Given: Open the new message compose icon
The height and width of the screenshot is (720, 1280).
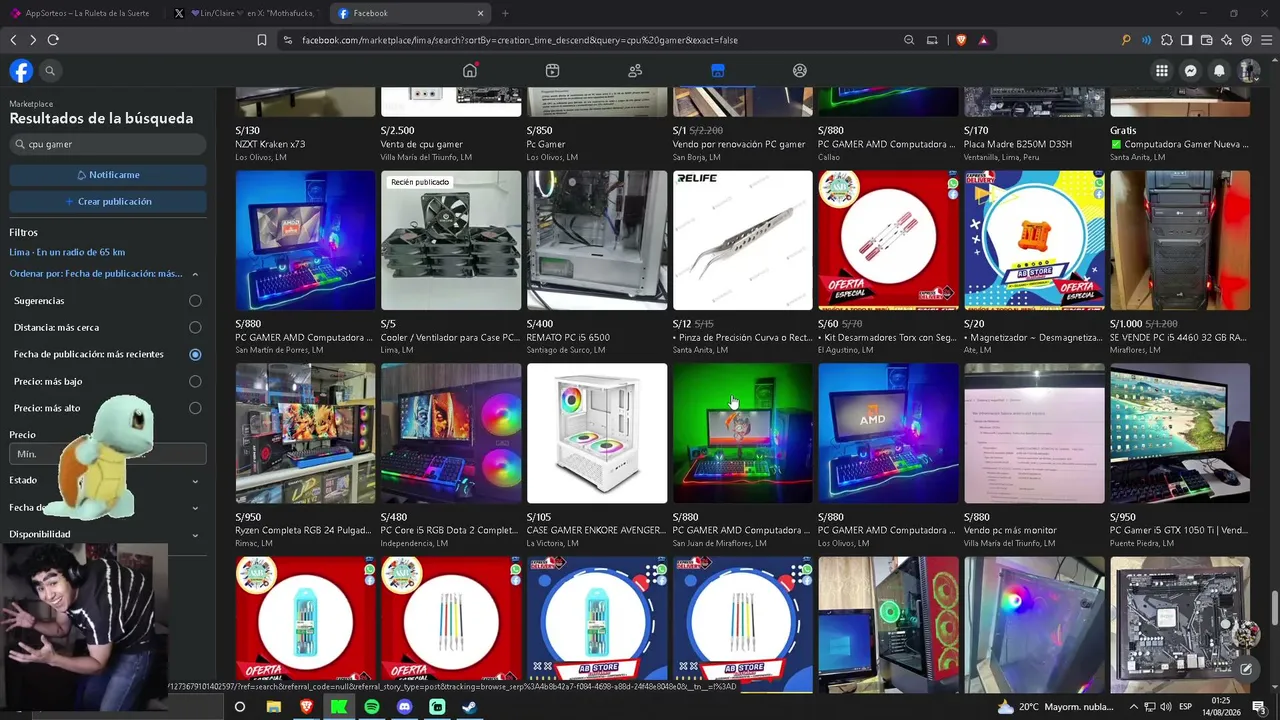Looking at the screenshot, I should click(1246, 669).
